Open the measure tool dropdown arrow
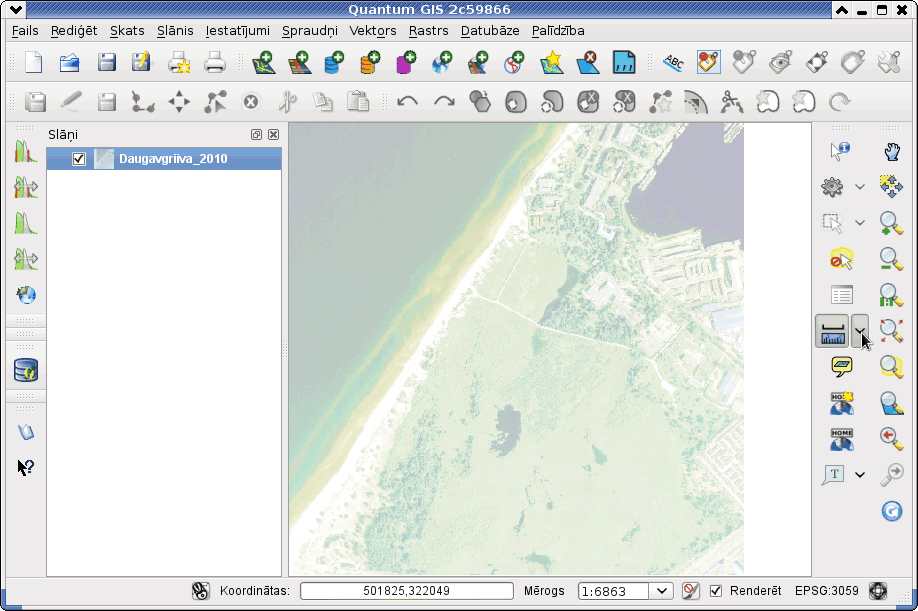This screenshot has height=611, width=918. tap(859, 331)
